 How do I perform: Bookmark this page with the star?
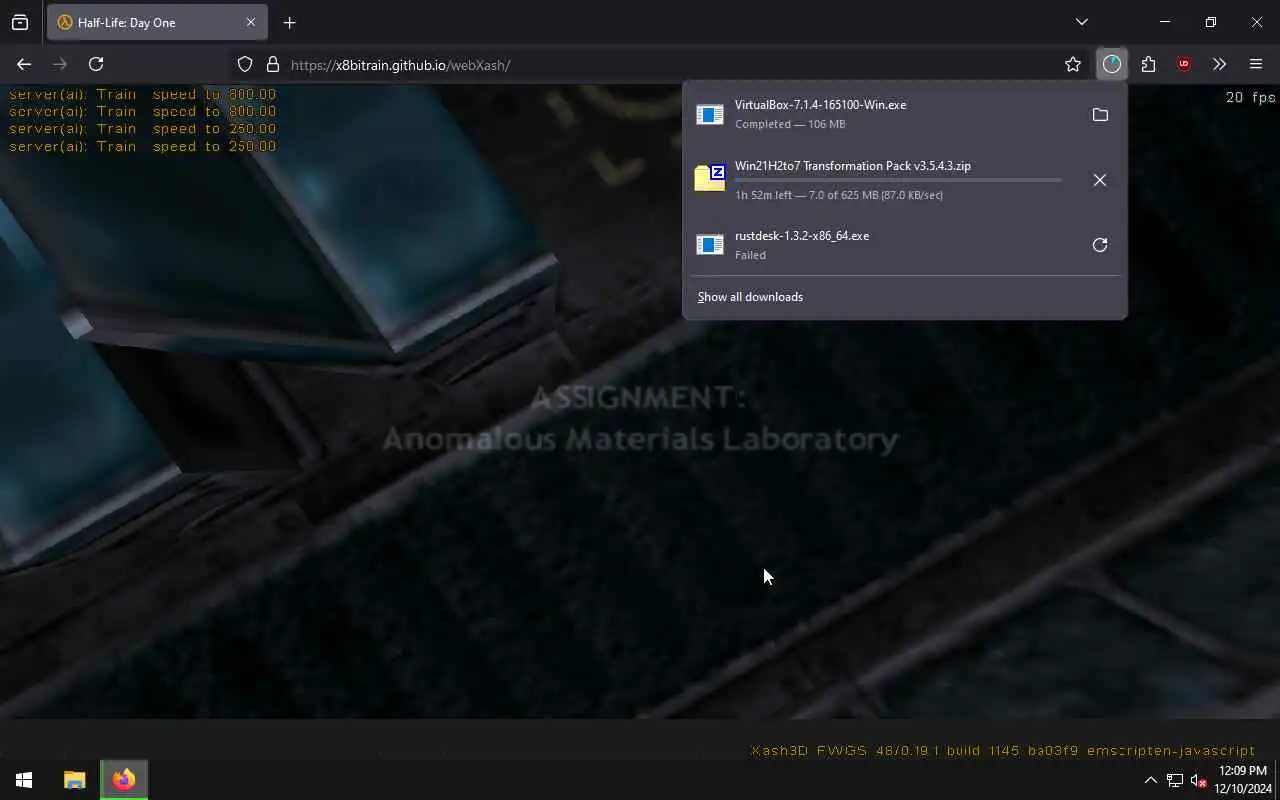click(1073, 64)
